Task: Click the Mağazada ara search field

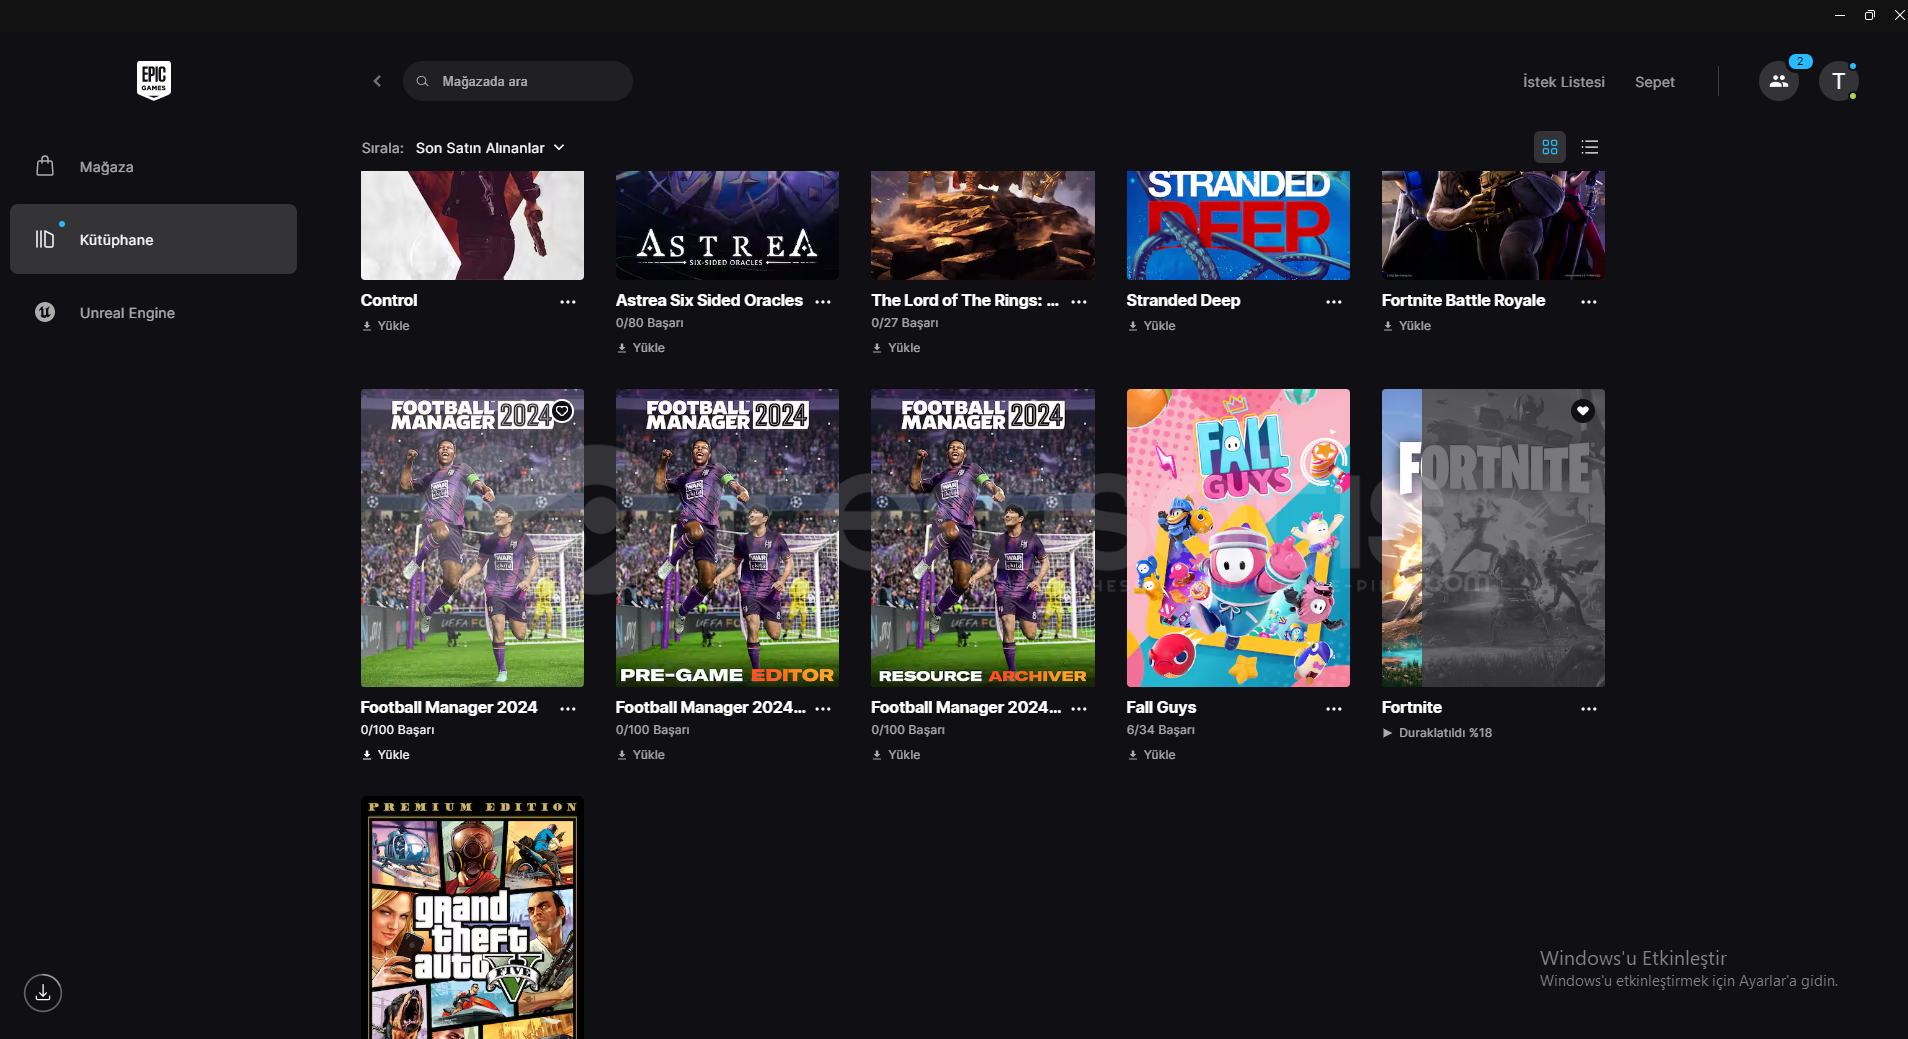Action: tap(518, 81)
